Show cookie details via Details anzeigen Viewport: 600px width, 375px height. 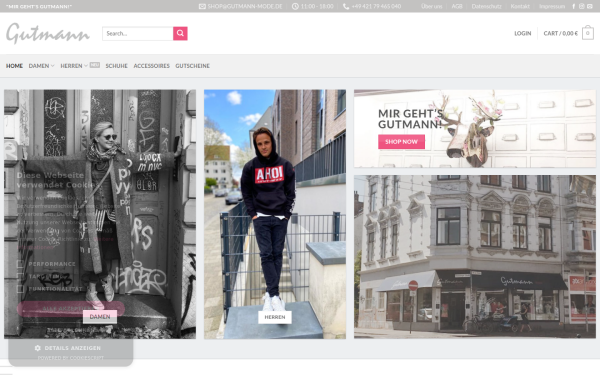(x=72, y=348)
